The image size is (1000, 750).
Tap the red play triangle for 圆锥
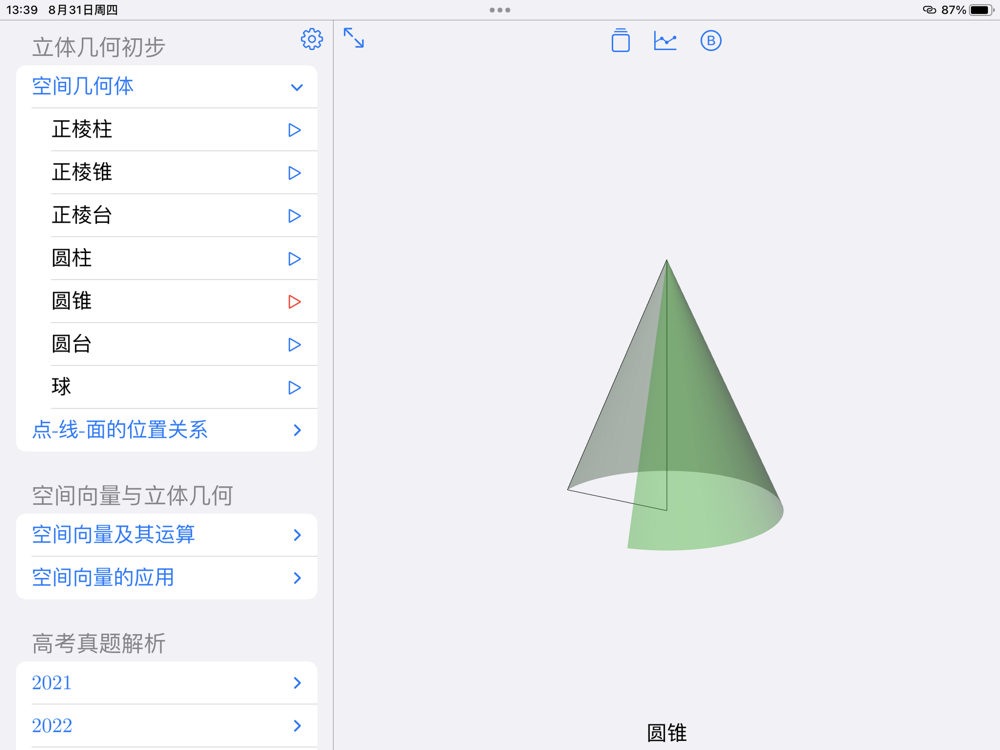pos(294,302)
